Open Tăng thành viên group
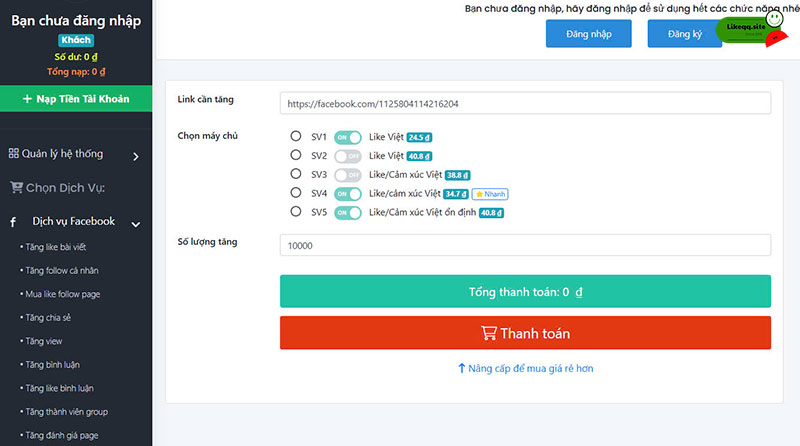This screenshot has width=800, height=446. tap(66, 411)
